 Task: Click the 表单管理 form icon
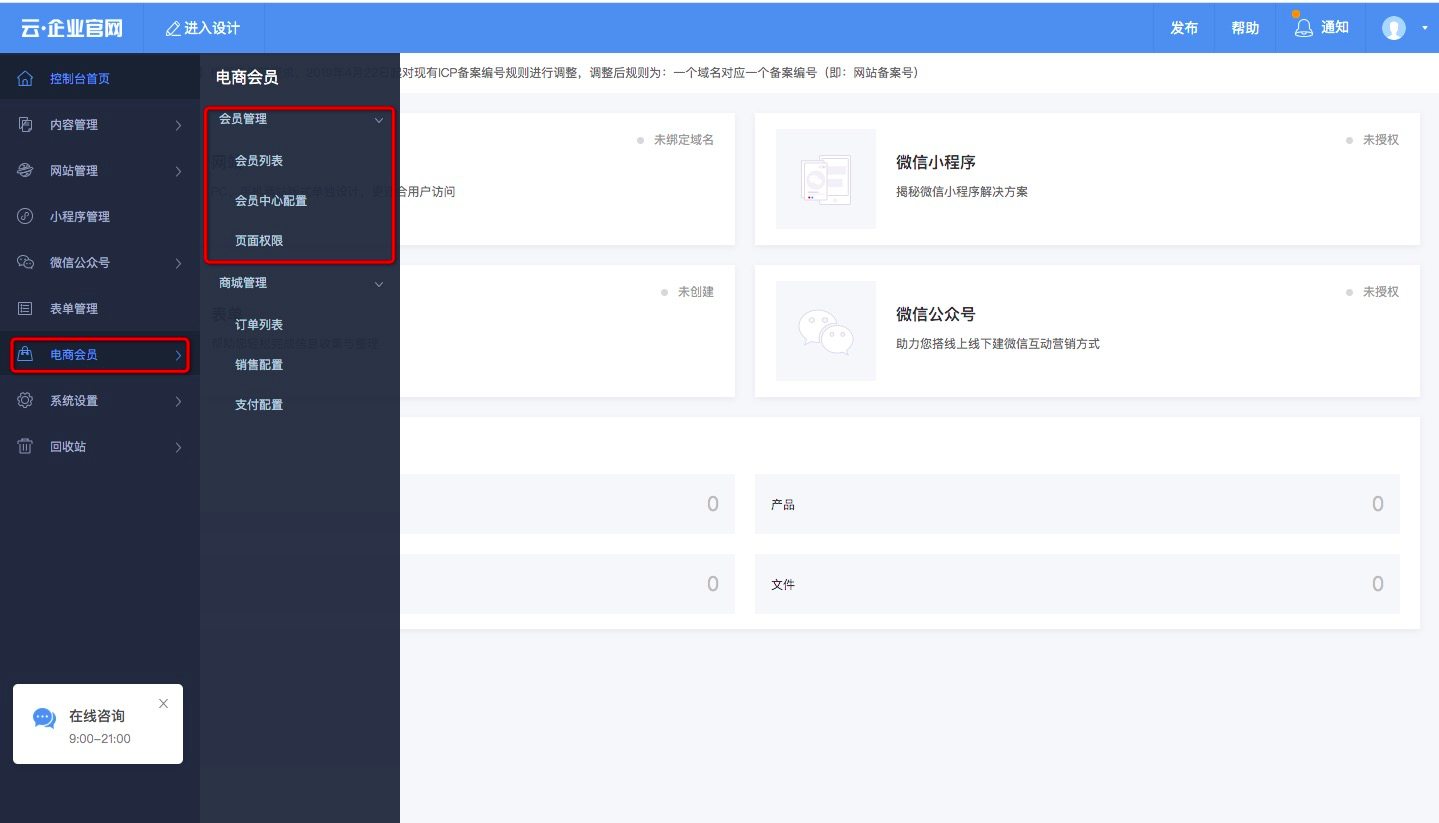coord(26,308)
